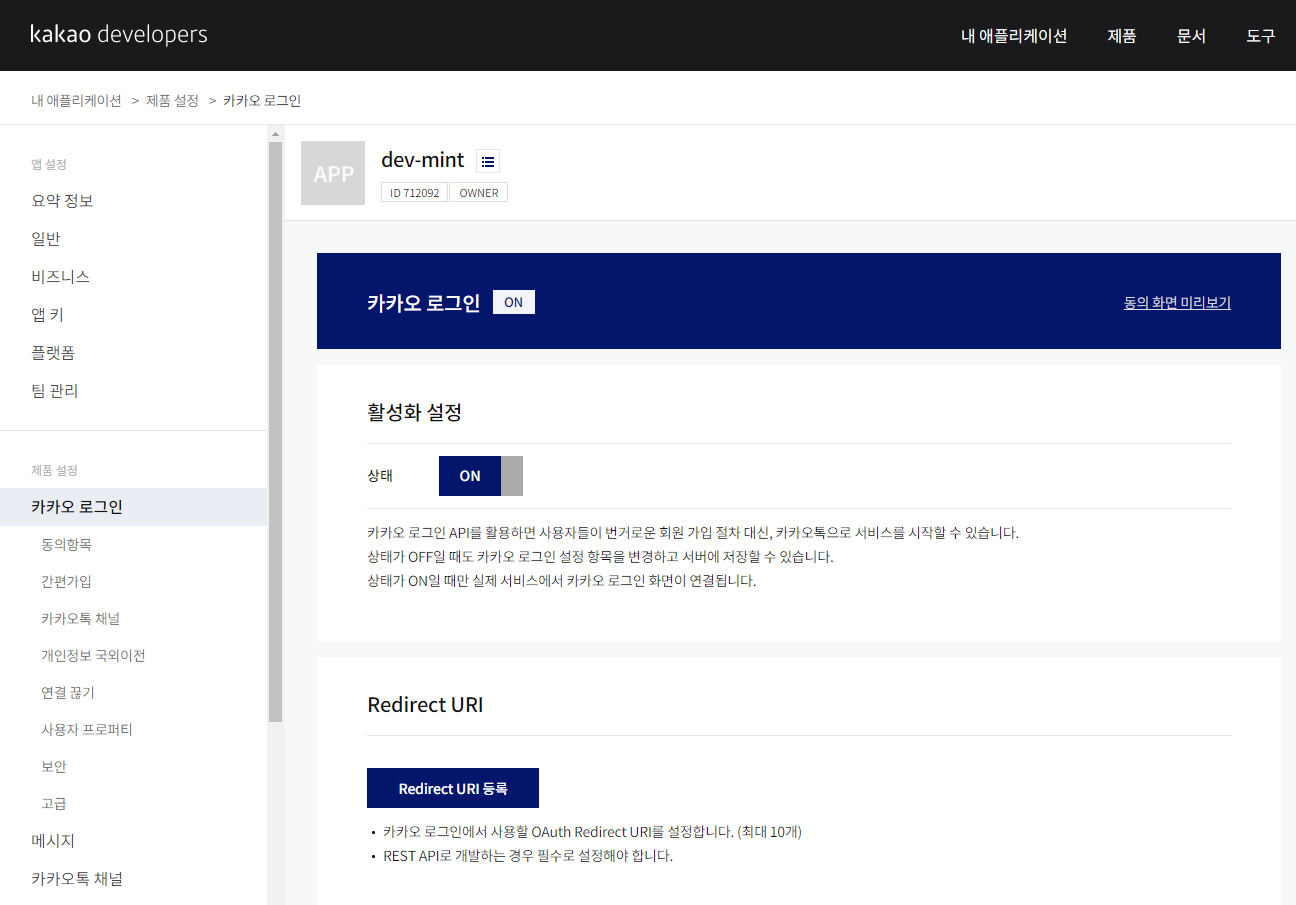The width and height of the screenshot is (1296, 905).
Task: Open 고급 submenu item
Action: click(x=54, y=803)
